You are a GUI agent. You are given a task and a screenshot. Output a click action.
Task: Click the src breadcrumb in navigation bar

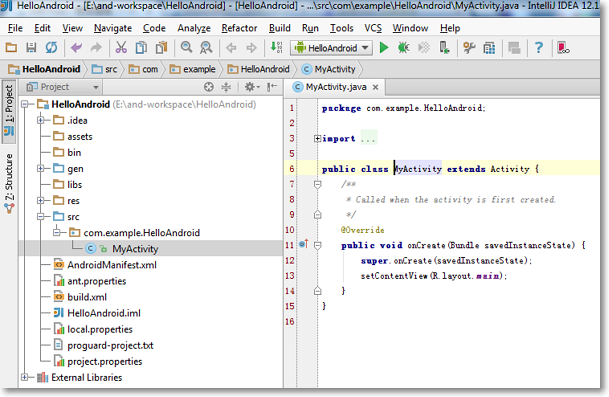(105, 69)
